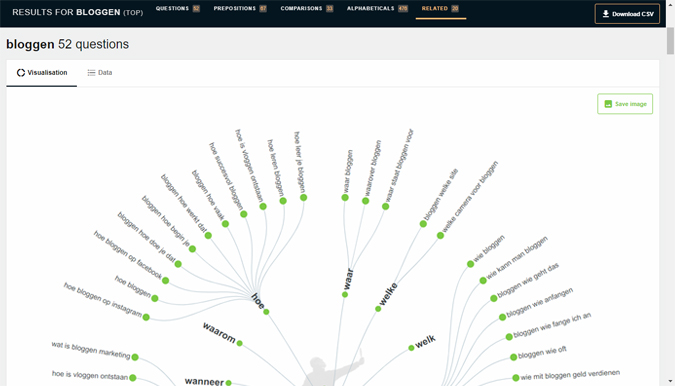Go to the Comparisons section
Image resolution: width=675 pixels, height=386 pixels.
[x=307, y=9]
